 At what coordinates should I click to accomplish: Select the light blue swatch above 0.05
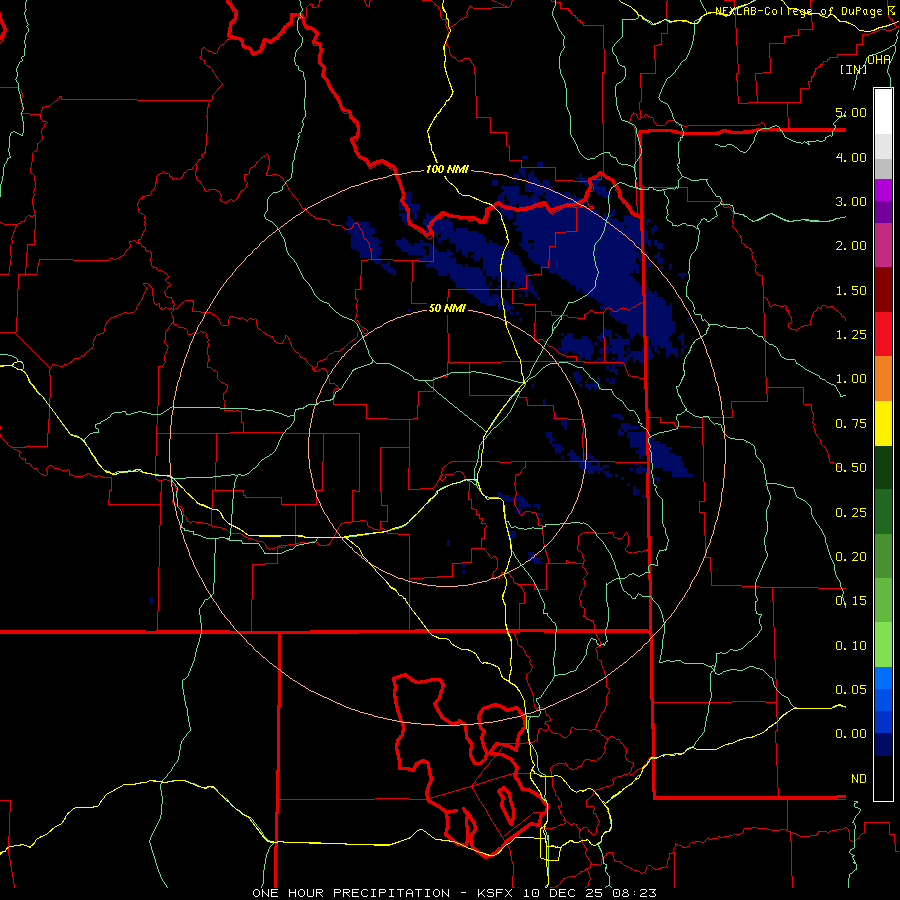coord(883,678)
